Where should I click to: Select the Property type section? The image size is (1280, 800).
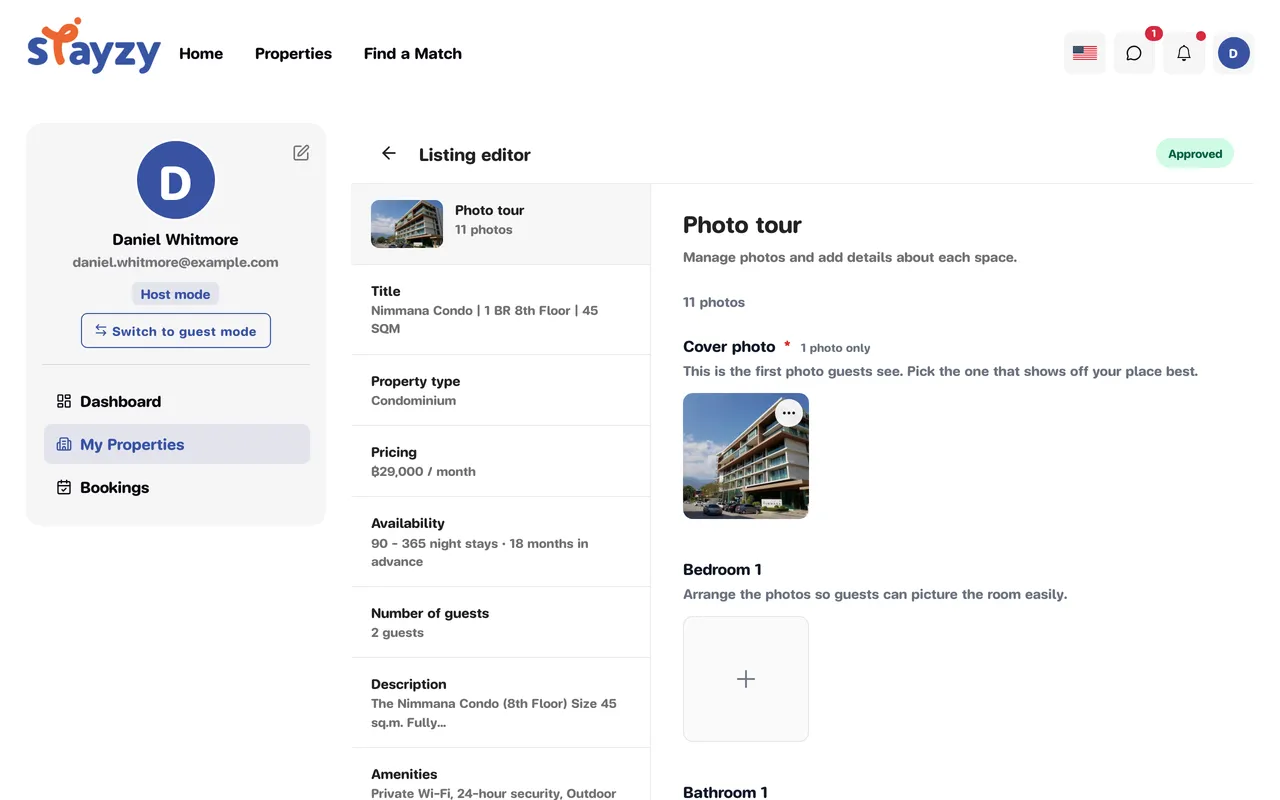501,390
